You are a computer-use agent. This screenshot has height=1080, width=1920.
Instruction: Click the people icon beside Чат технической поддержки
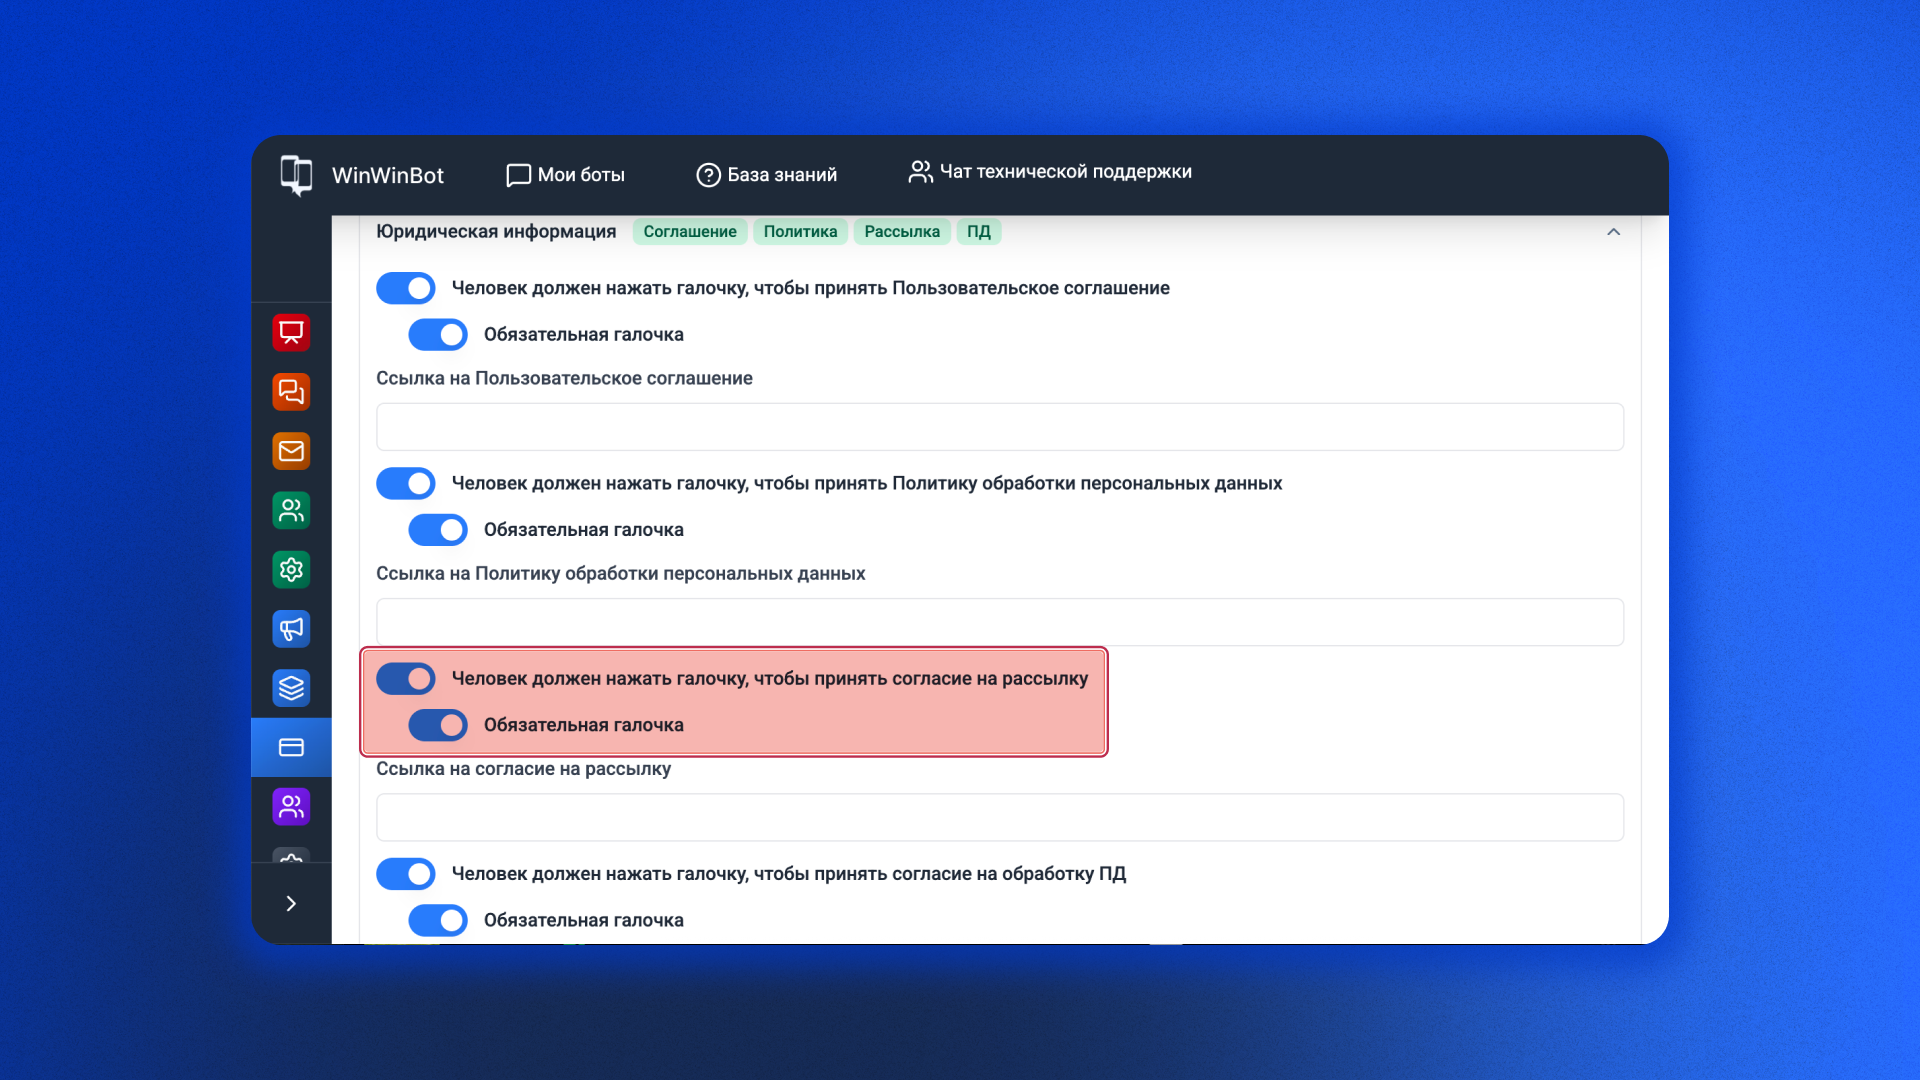[920, 172]
